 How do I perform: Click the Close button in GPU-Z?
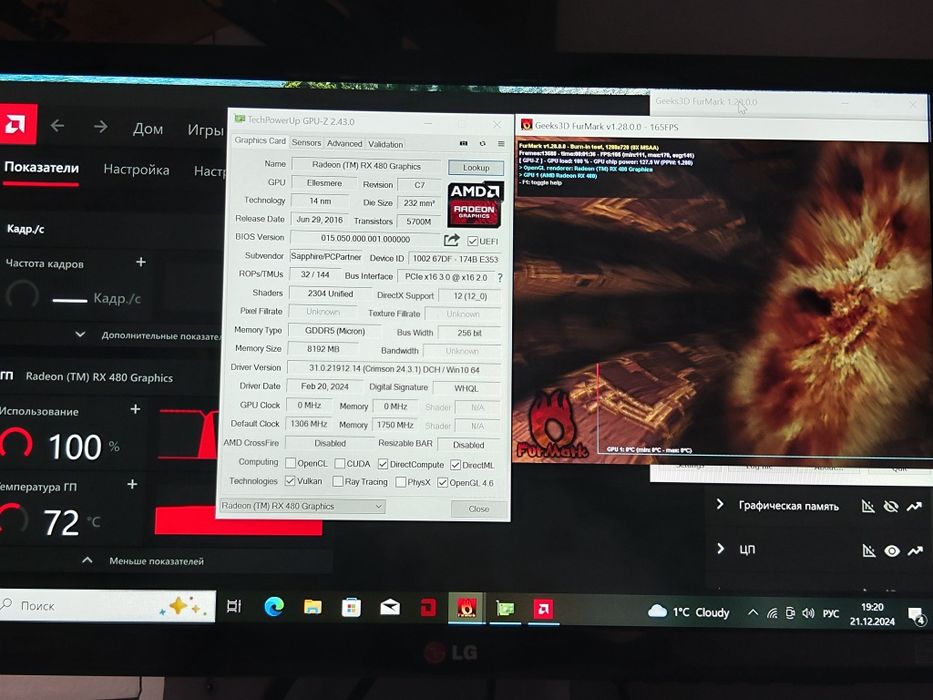click(x=479, y=508)
